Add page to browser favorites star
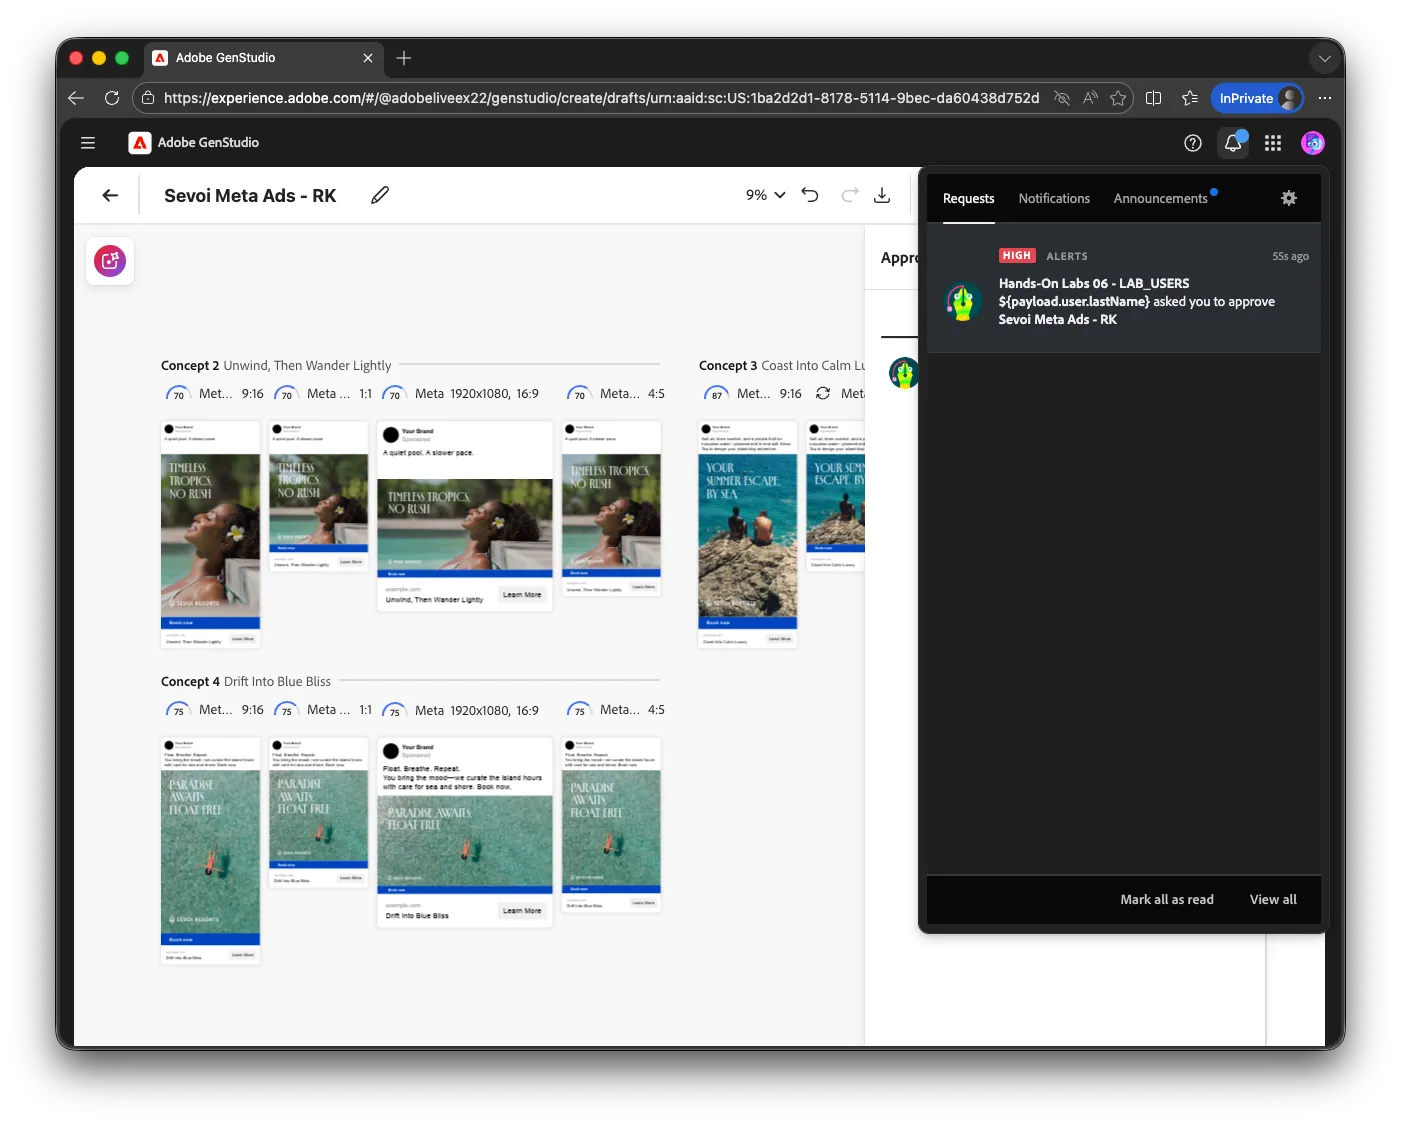 click(x=1118, y=98)
